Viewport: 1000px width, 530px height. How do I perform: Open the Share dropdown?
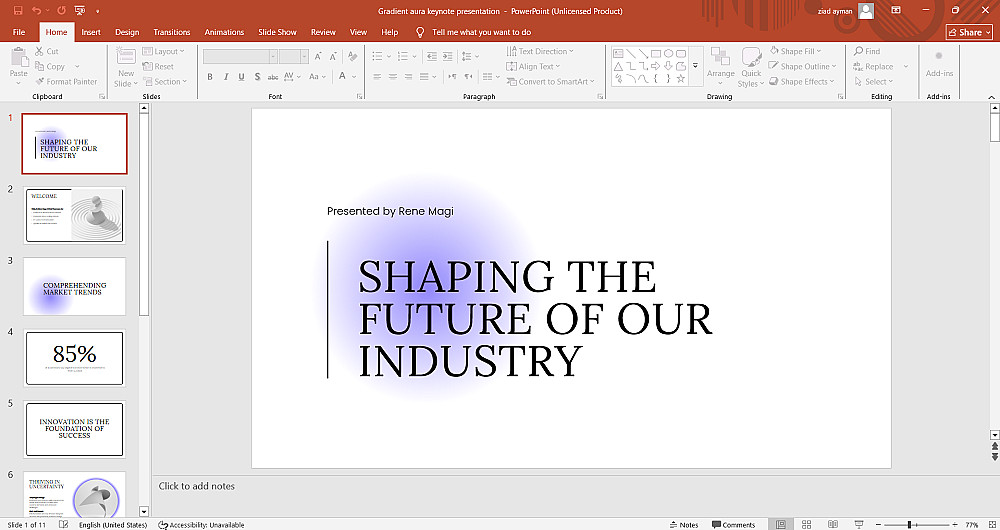[970, 32]
